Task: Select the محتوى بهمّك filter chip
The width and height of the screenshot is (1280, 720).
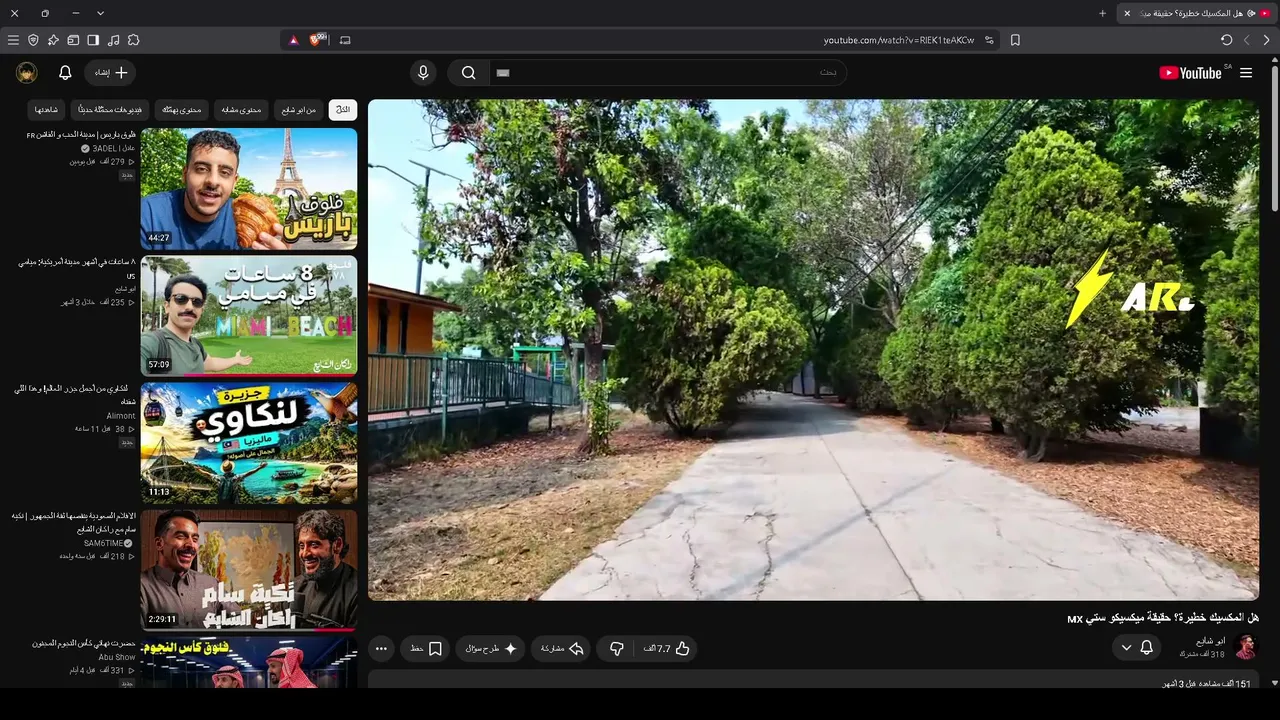Action: click(182, 109)
